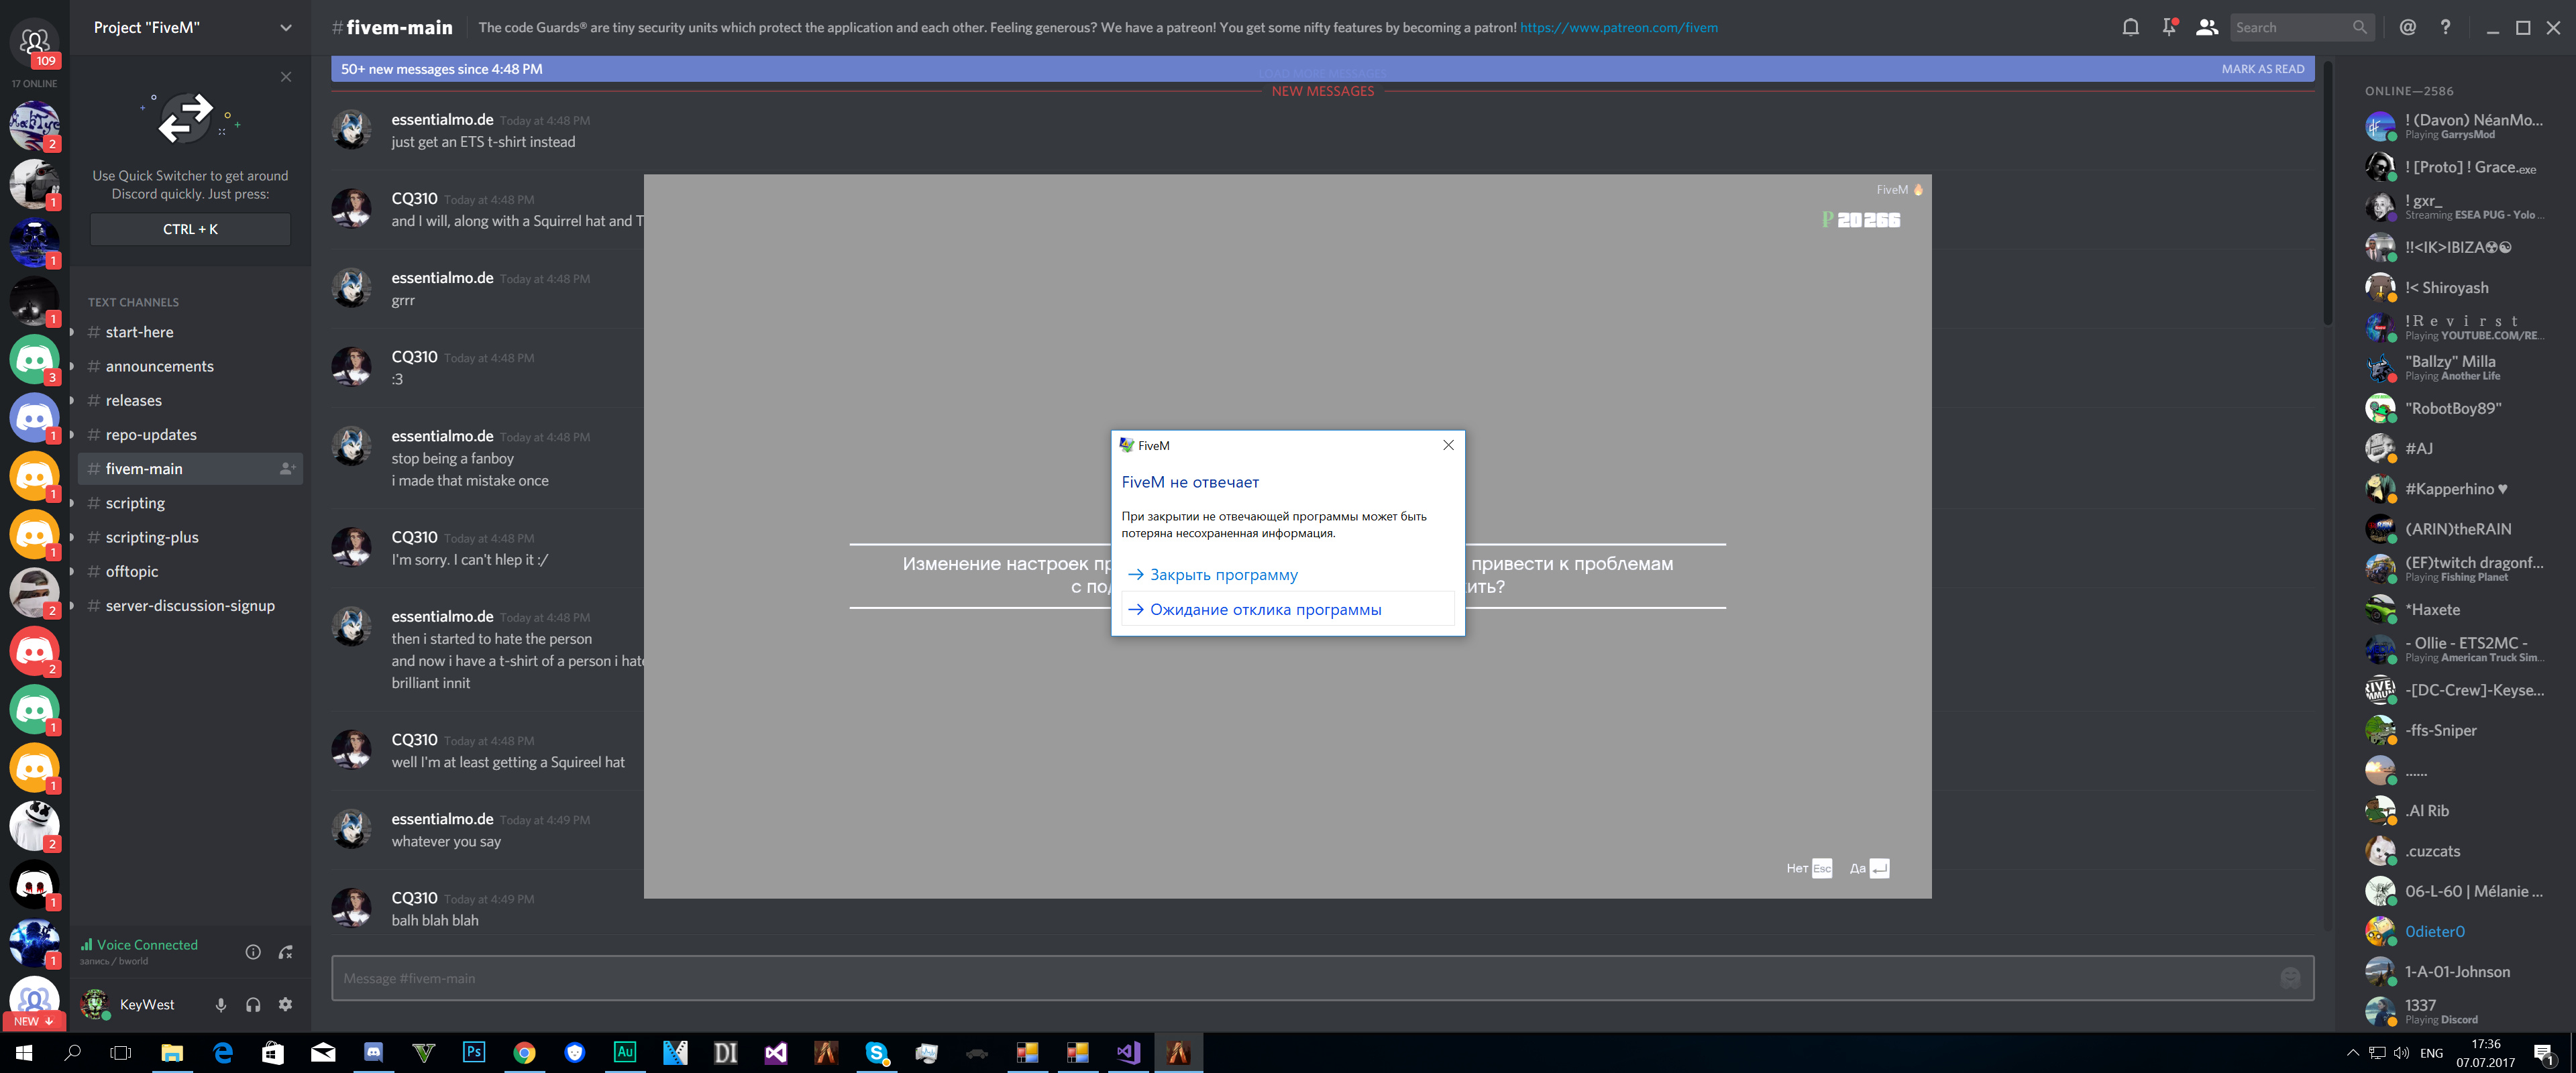
Task: Click NEW unread indicator at bottom
Action: pos(34,1021)
